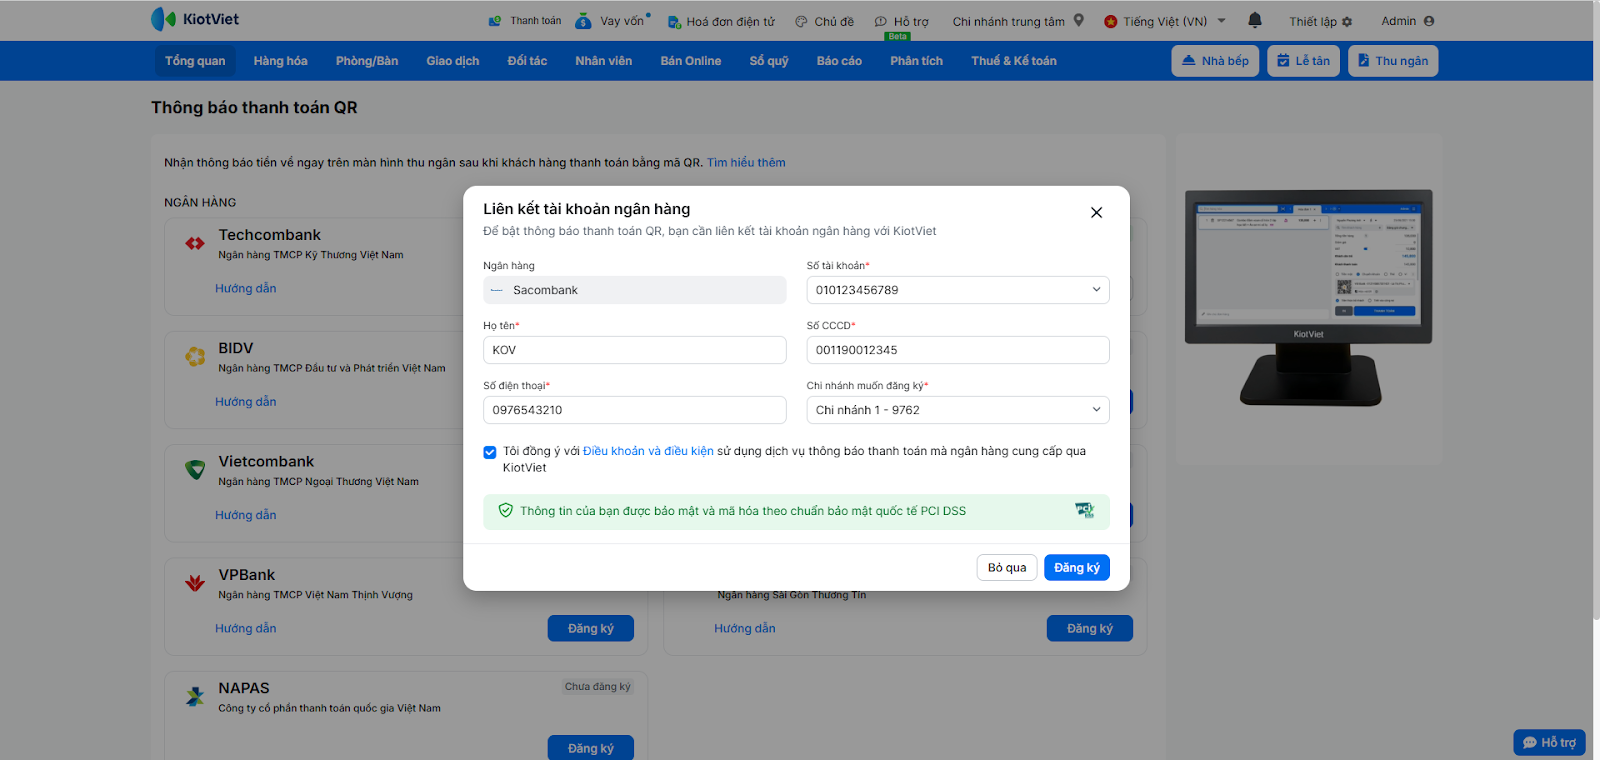The width and height of the screenshot is (1600, 760).
Task: Click Bỏ qua in the dialog
Action: tap(1007, 568)
